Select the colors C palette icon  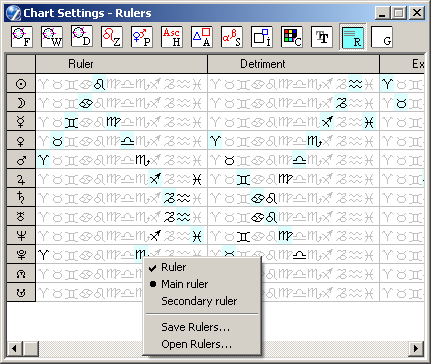tap(292, 37)
